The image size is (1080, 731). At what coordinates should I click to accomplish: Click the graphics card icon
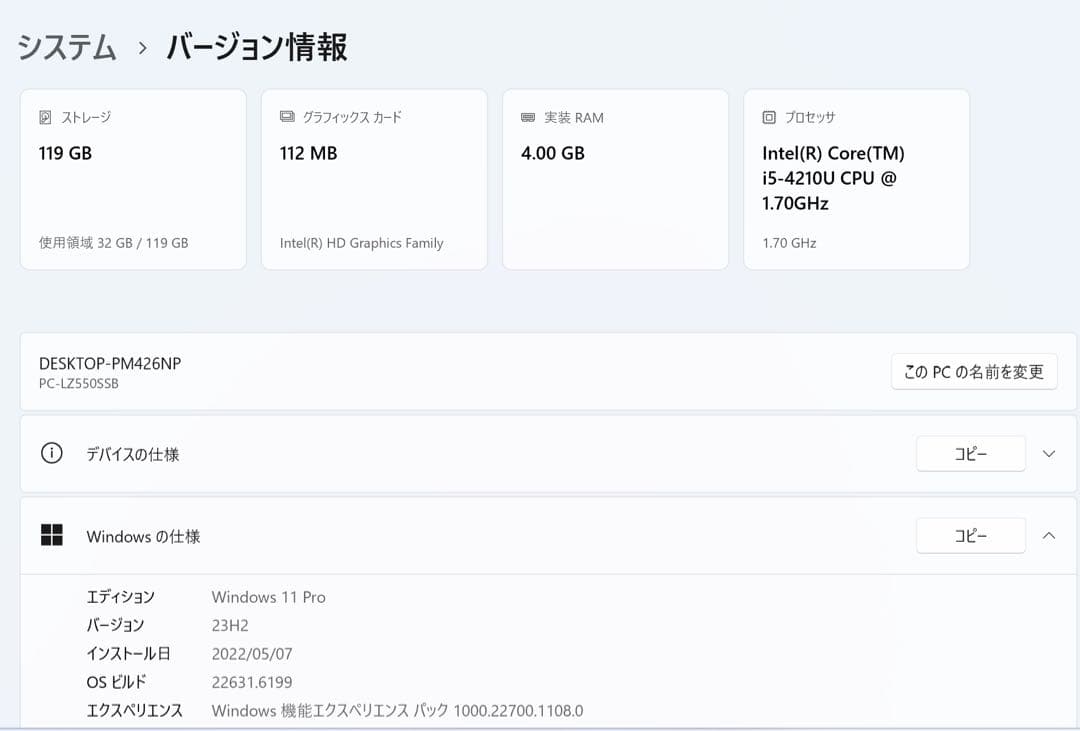click(287, 116)
